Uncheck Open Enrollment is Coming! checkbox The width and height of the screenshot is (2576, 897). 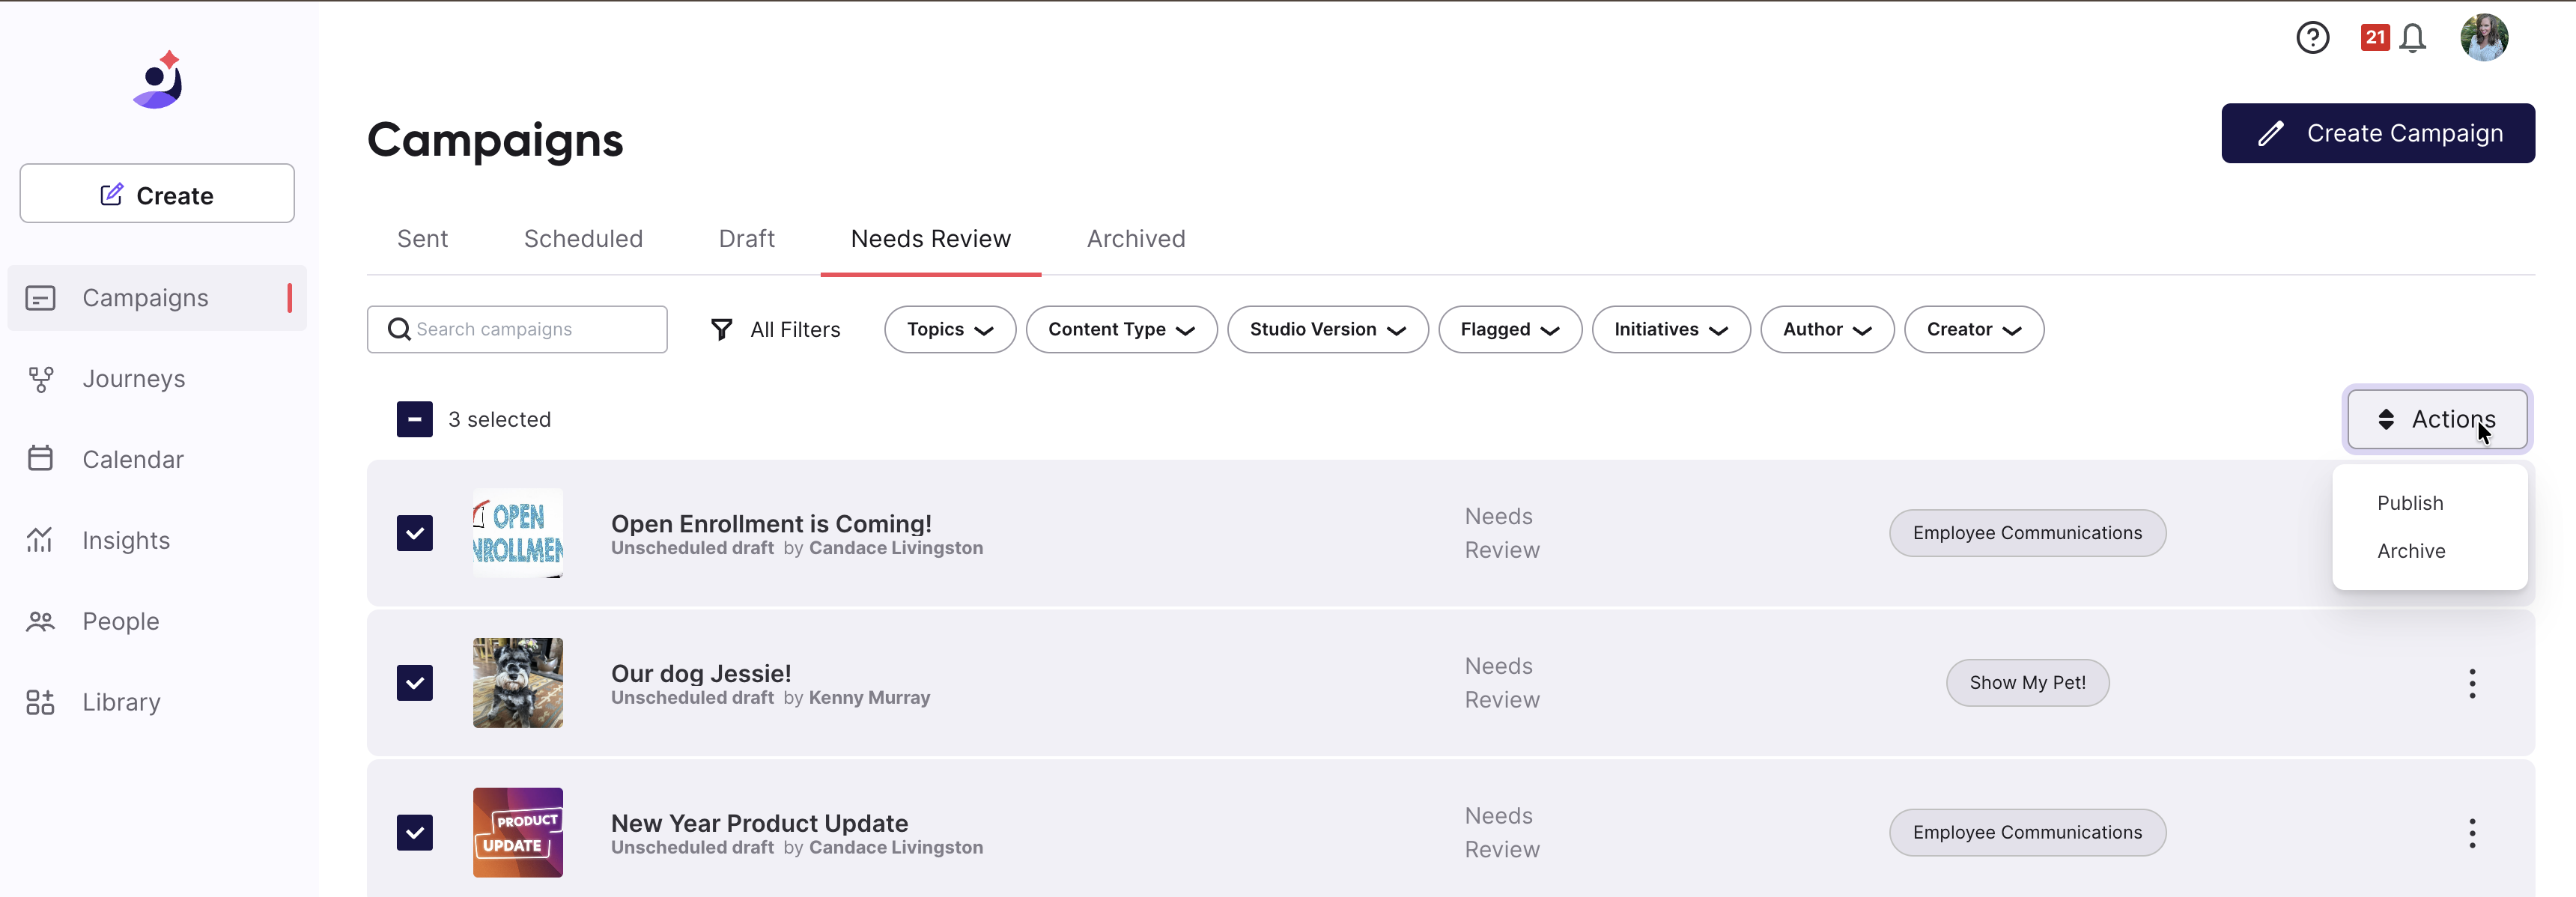tap(414, 533)
